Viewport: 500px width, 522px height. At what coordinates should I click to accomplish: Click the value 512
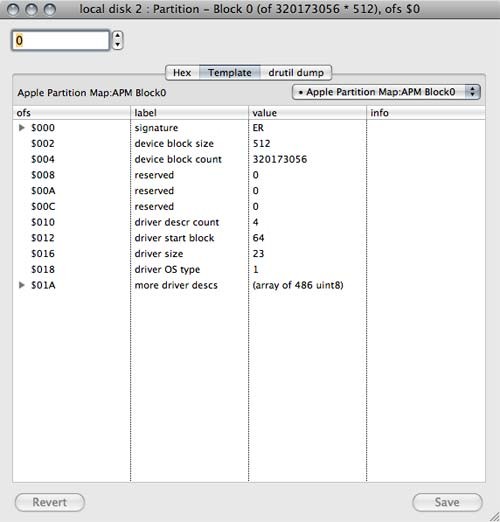pyautogui.click(x=261, y=144)
